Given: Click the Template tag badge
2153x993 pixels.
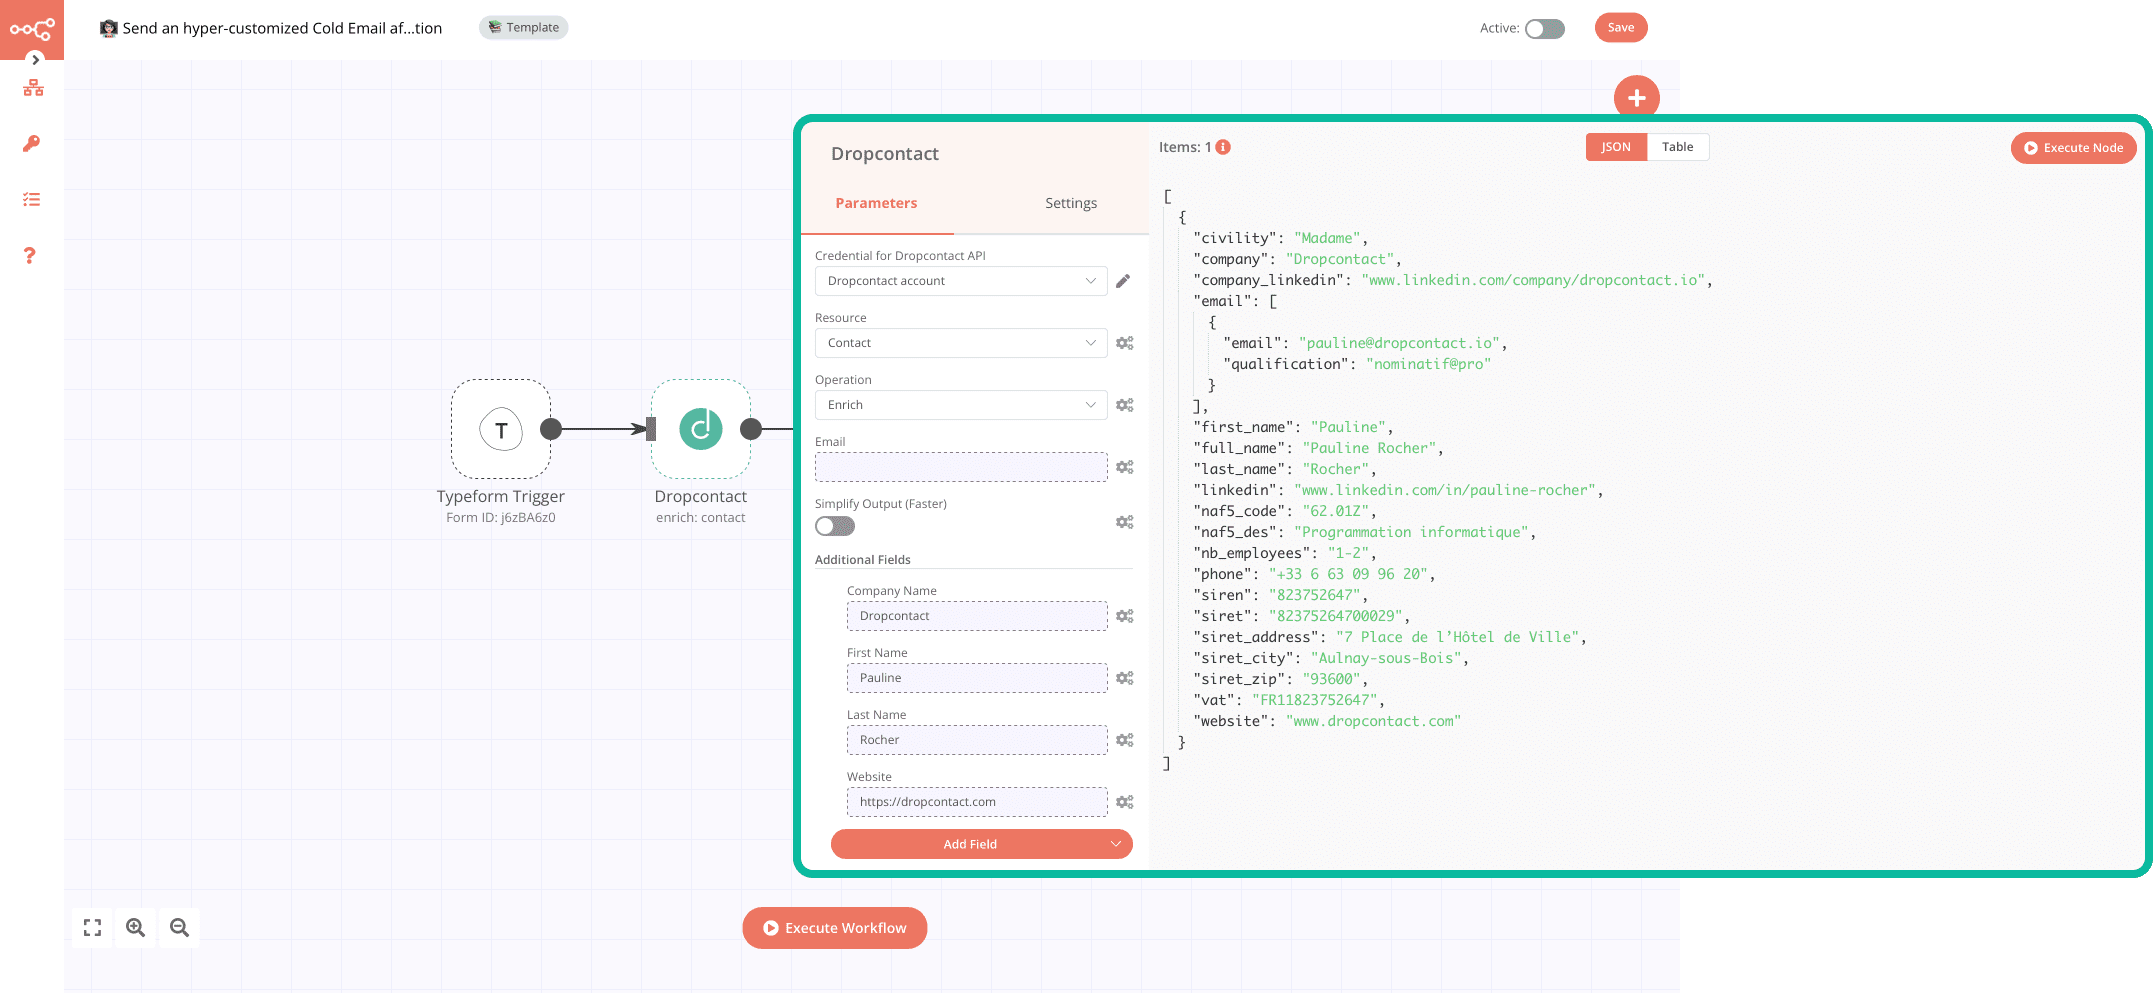Looking at the screenshot, I should pos(523,27).
